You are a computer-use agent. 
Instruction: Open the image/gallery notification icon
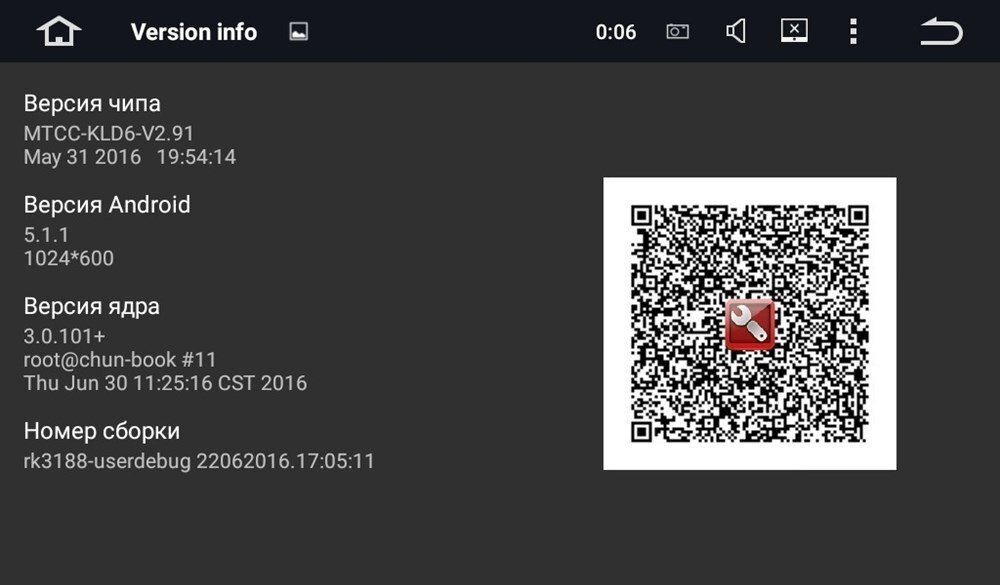[x=298, y=31]
